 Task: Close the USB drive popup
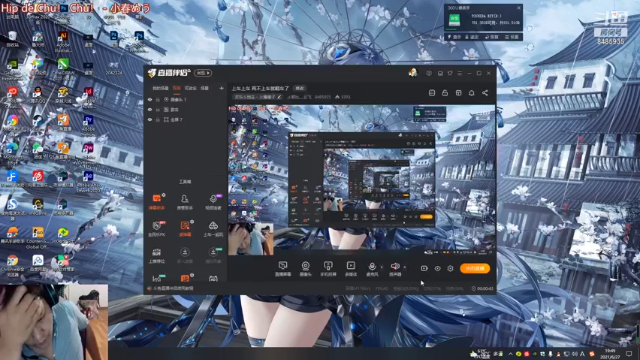[x=519, y=8]
